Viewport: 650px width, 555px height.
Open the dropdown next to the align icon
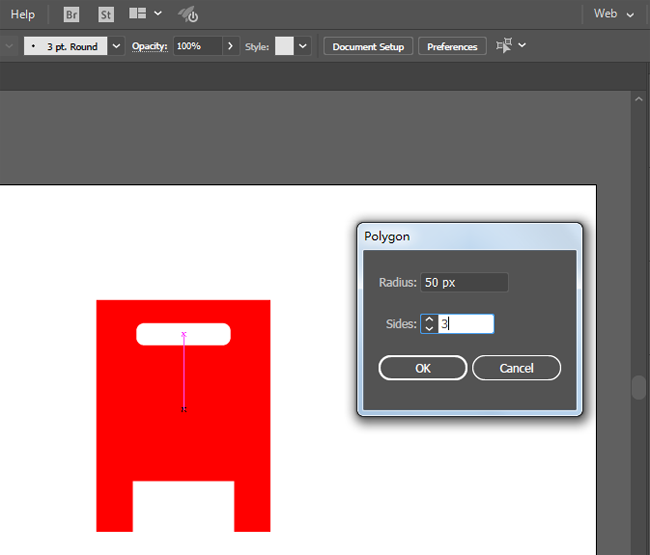(x=522, y=46)
